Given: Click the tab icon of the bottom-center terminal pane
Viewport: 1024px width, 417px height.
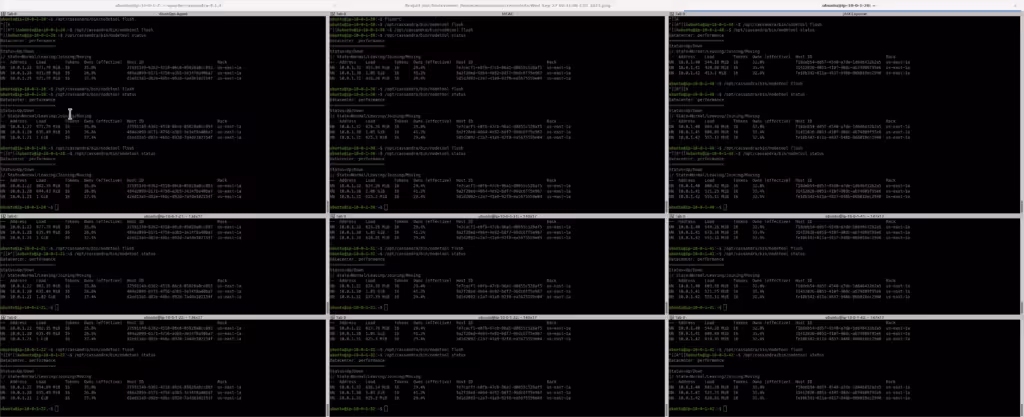Looking at the screenshot, I should [349, 313].
